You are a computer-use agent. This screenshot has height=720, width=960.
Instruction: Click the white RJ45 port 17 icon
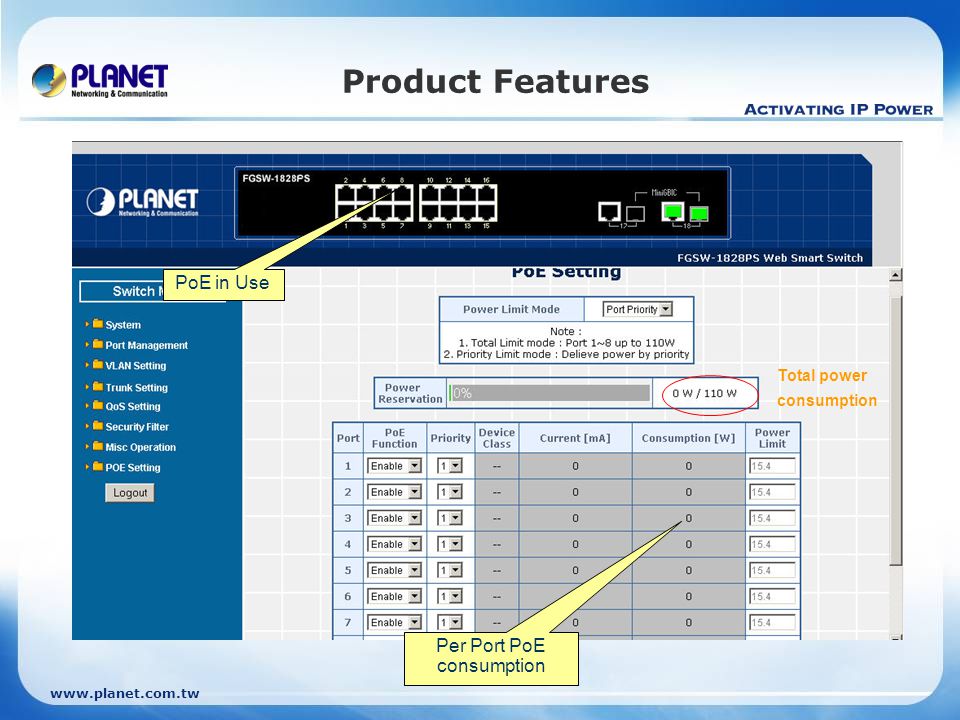tap(609, 212)
